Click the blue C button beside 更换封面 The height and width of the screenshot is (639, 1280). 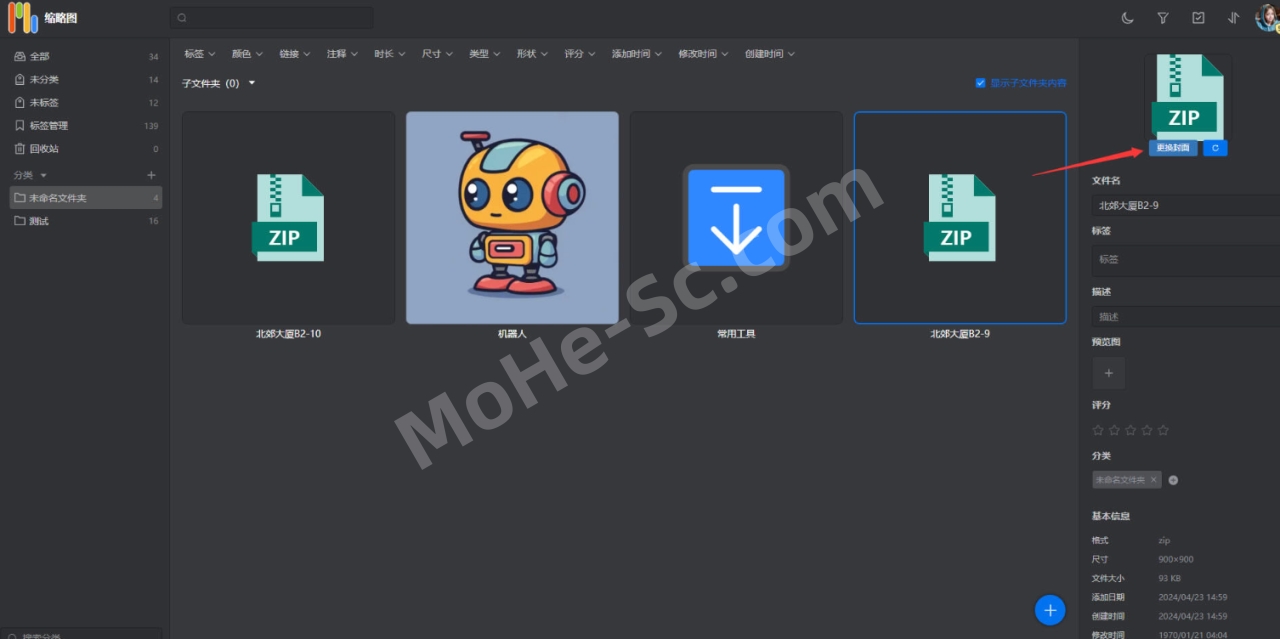[1214, 148]
